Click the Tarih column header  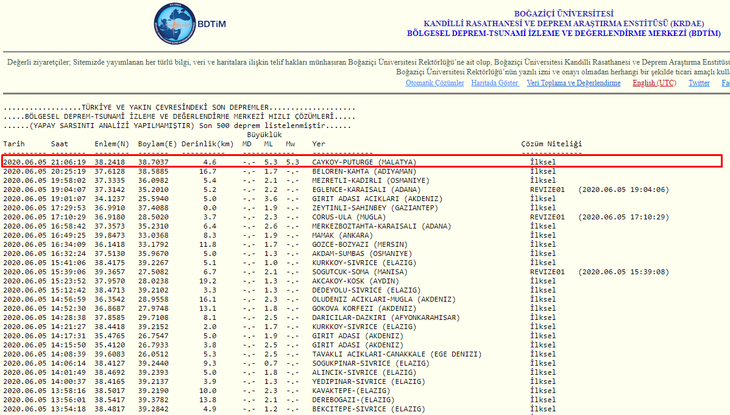point(14,144)
